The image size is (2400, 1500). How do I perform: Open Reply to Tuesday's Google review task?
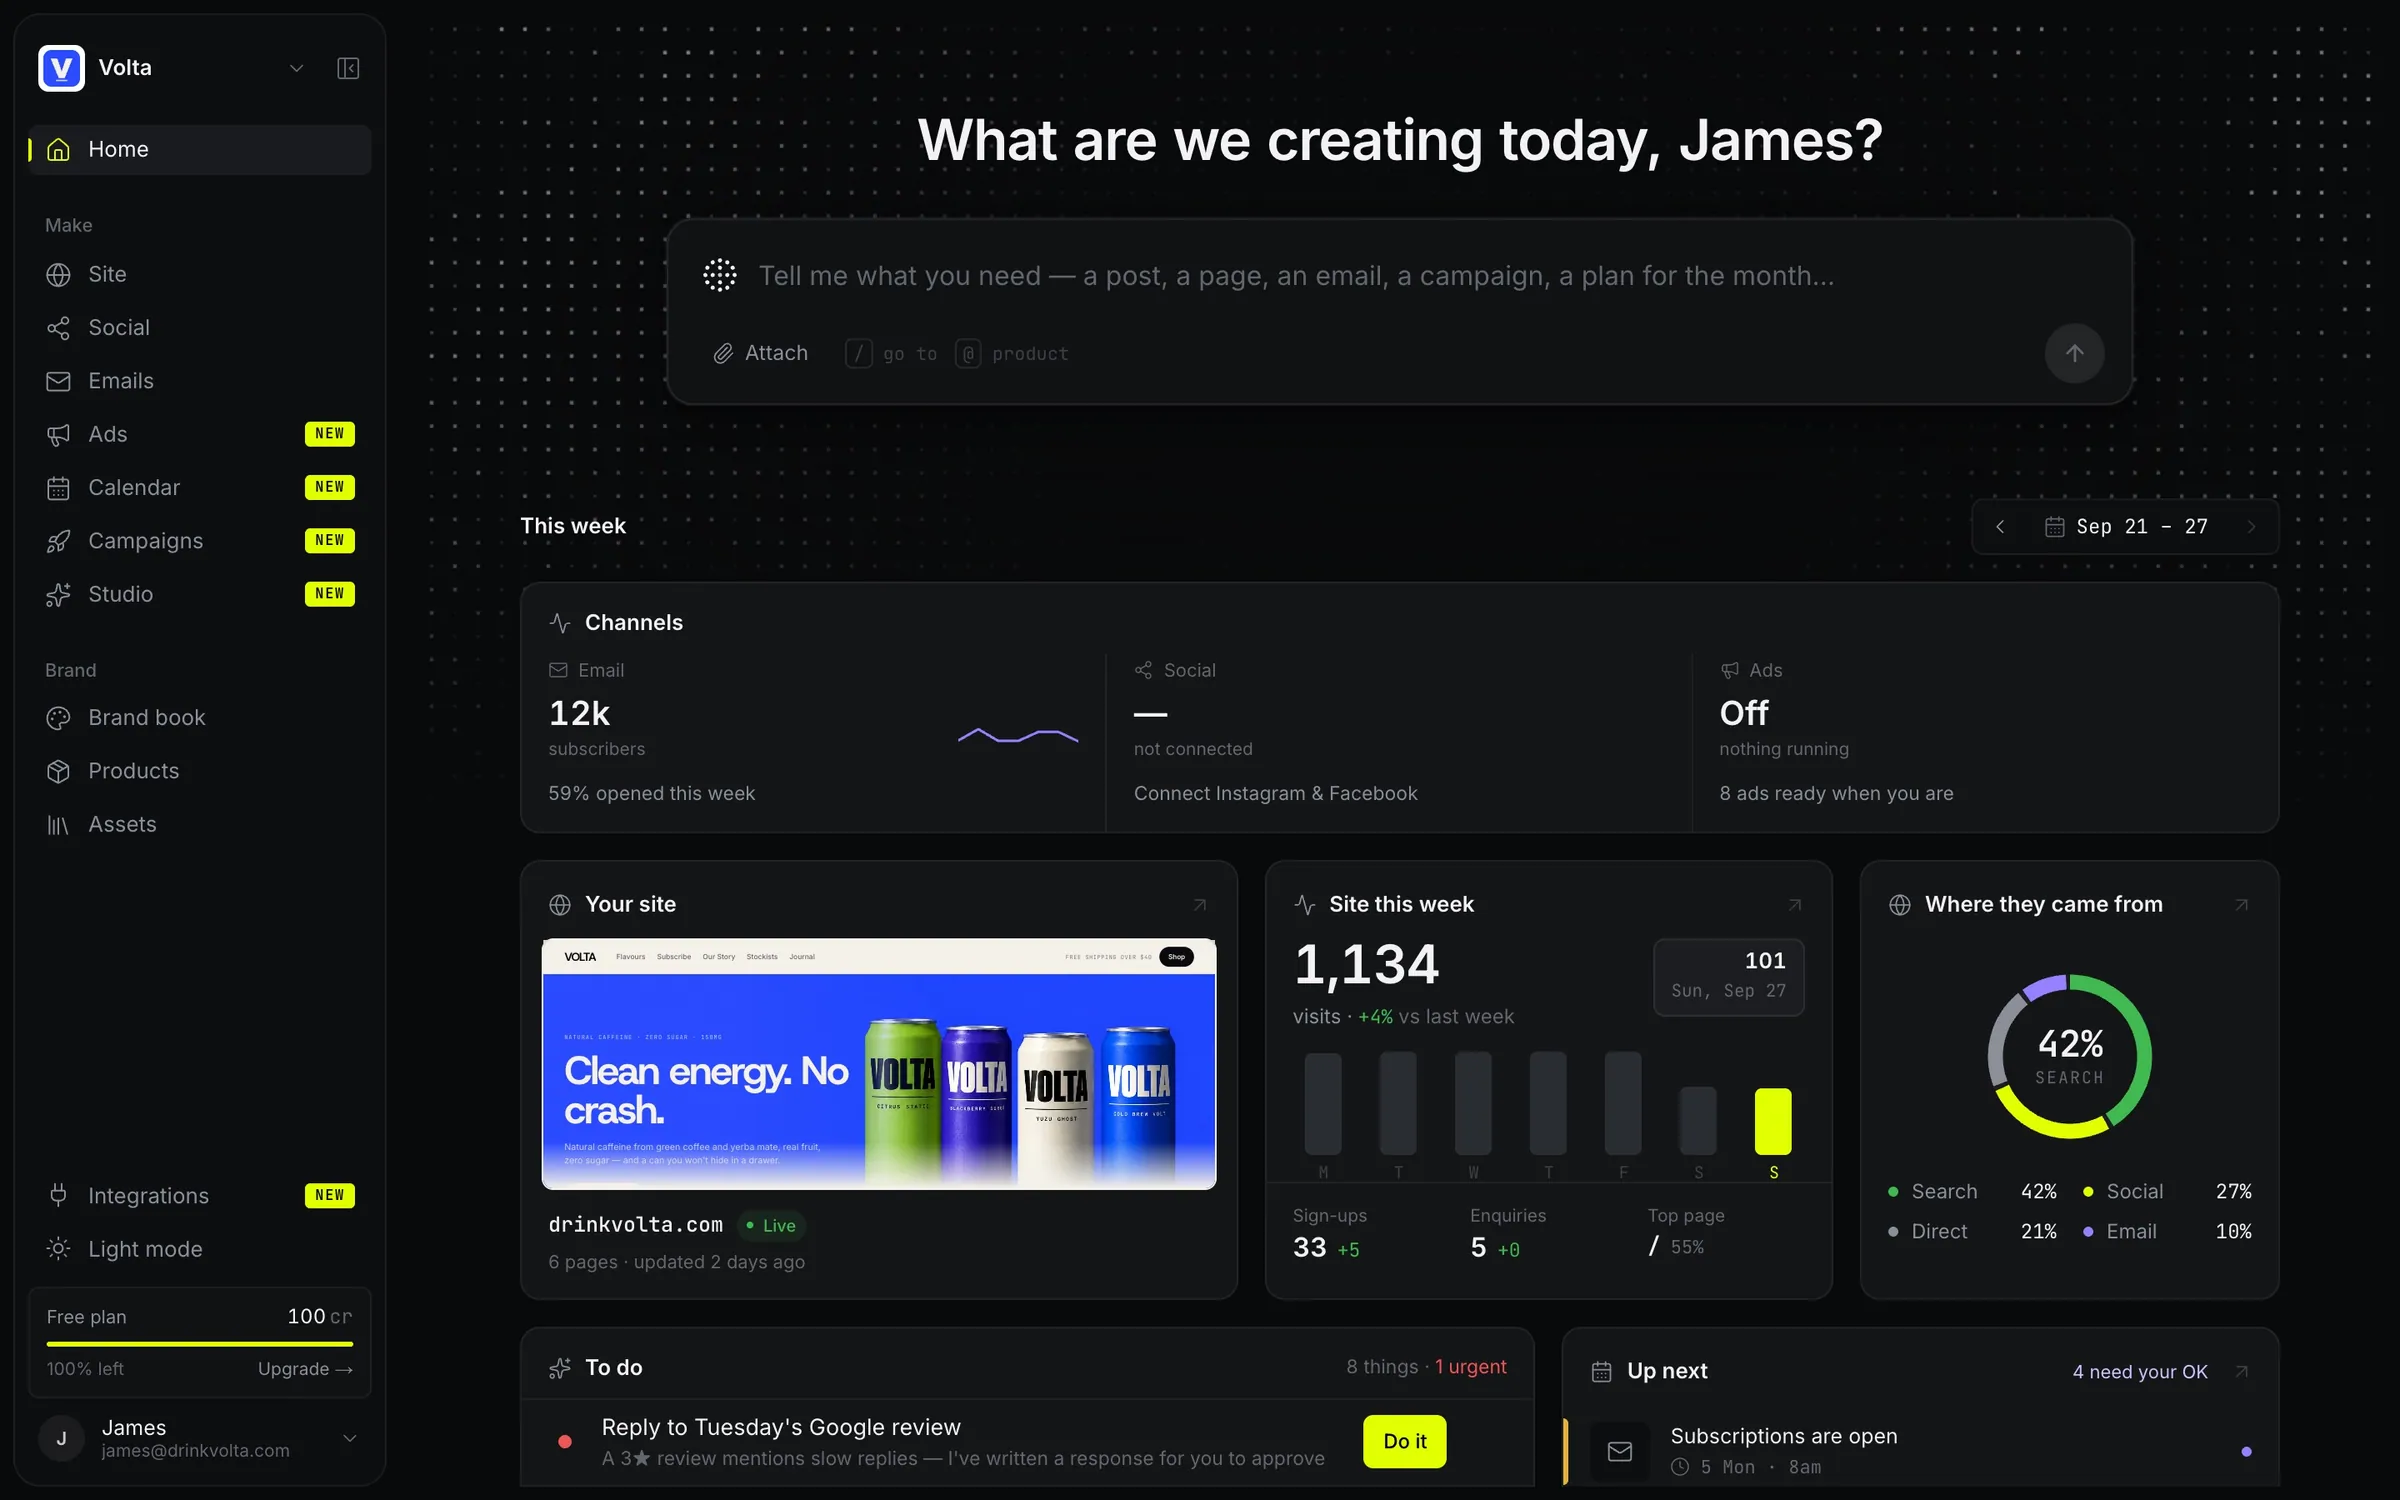coord(1027,1442)
